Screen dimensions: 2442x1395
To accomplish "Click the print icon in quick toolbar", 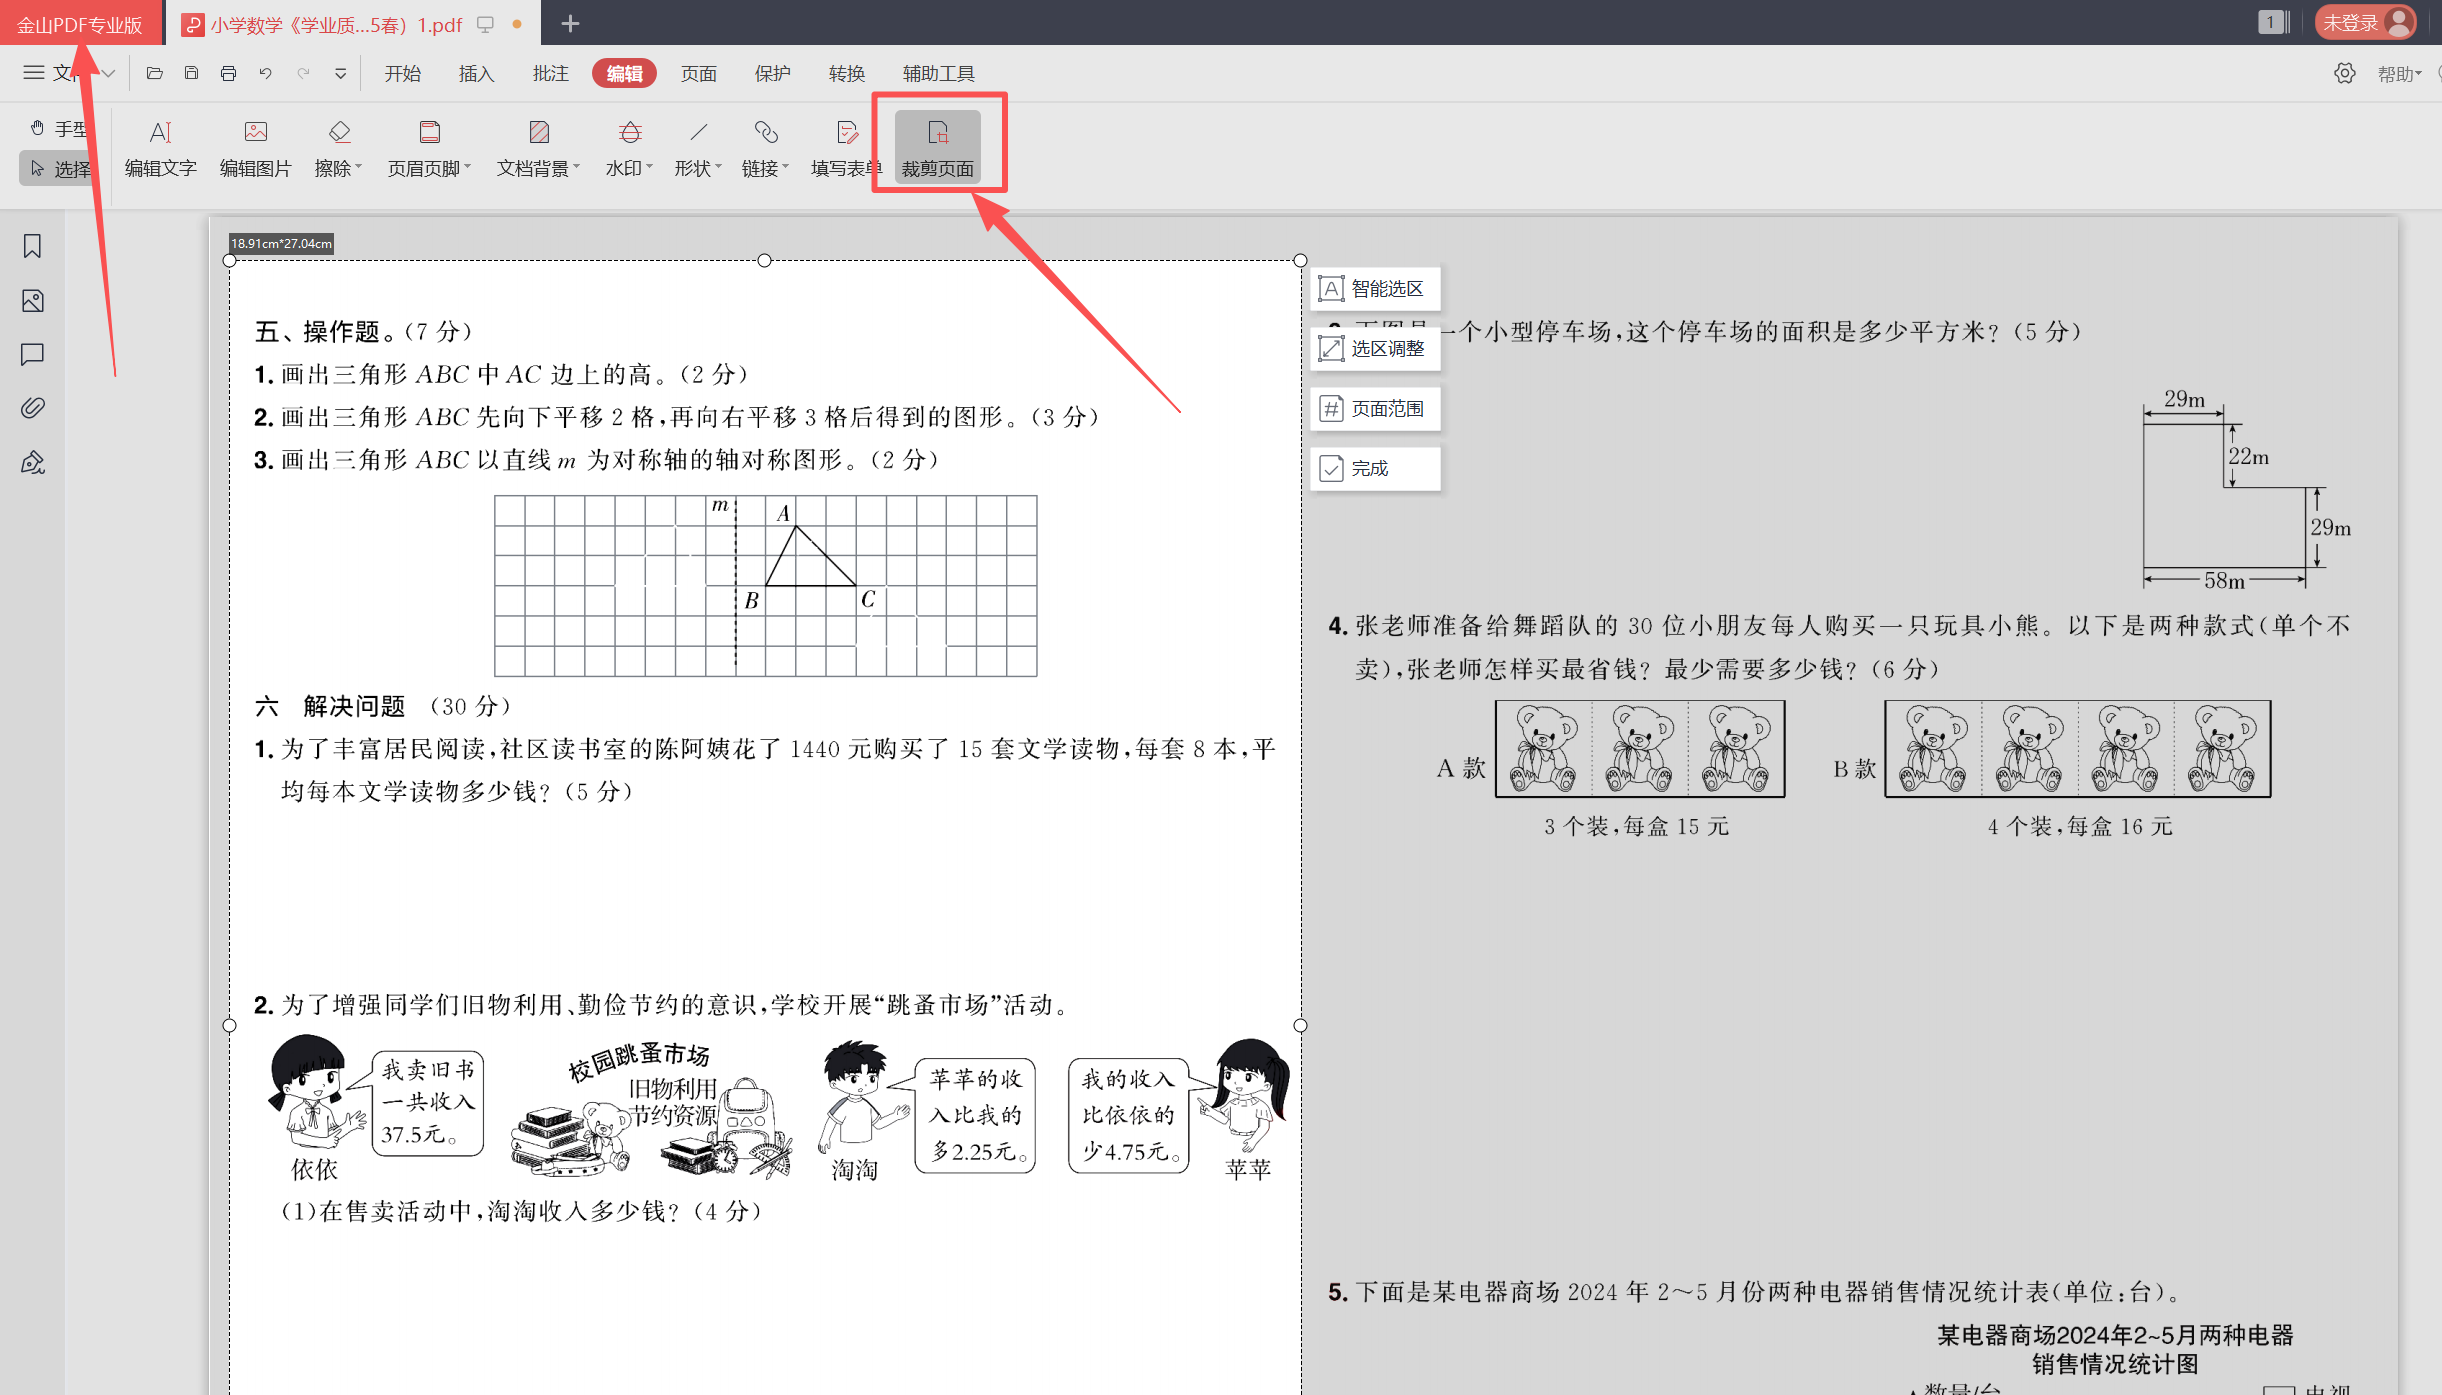I will point(228,73).
